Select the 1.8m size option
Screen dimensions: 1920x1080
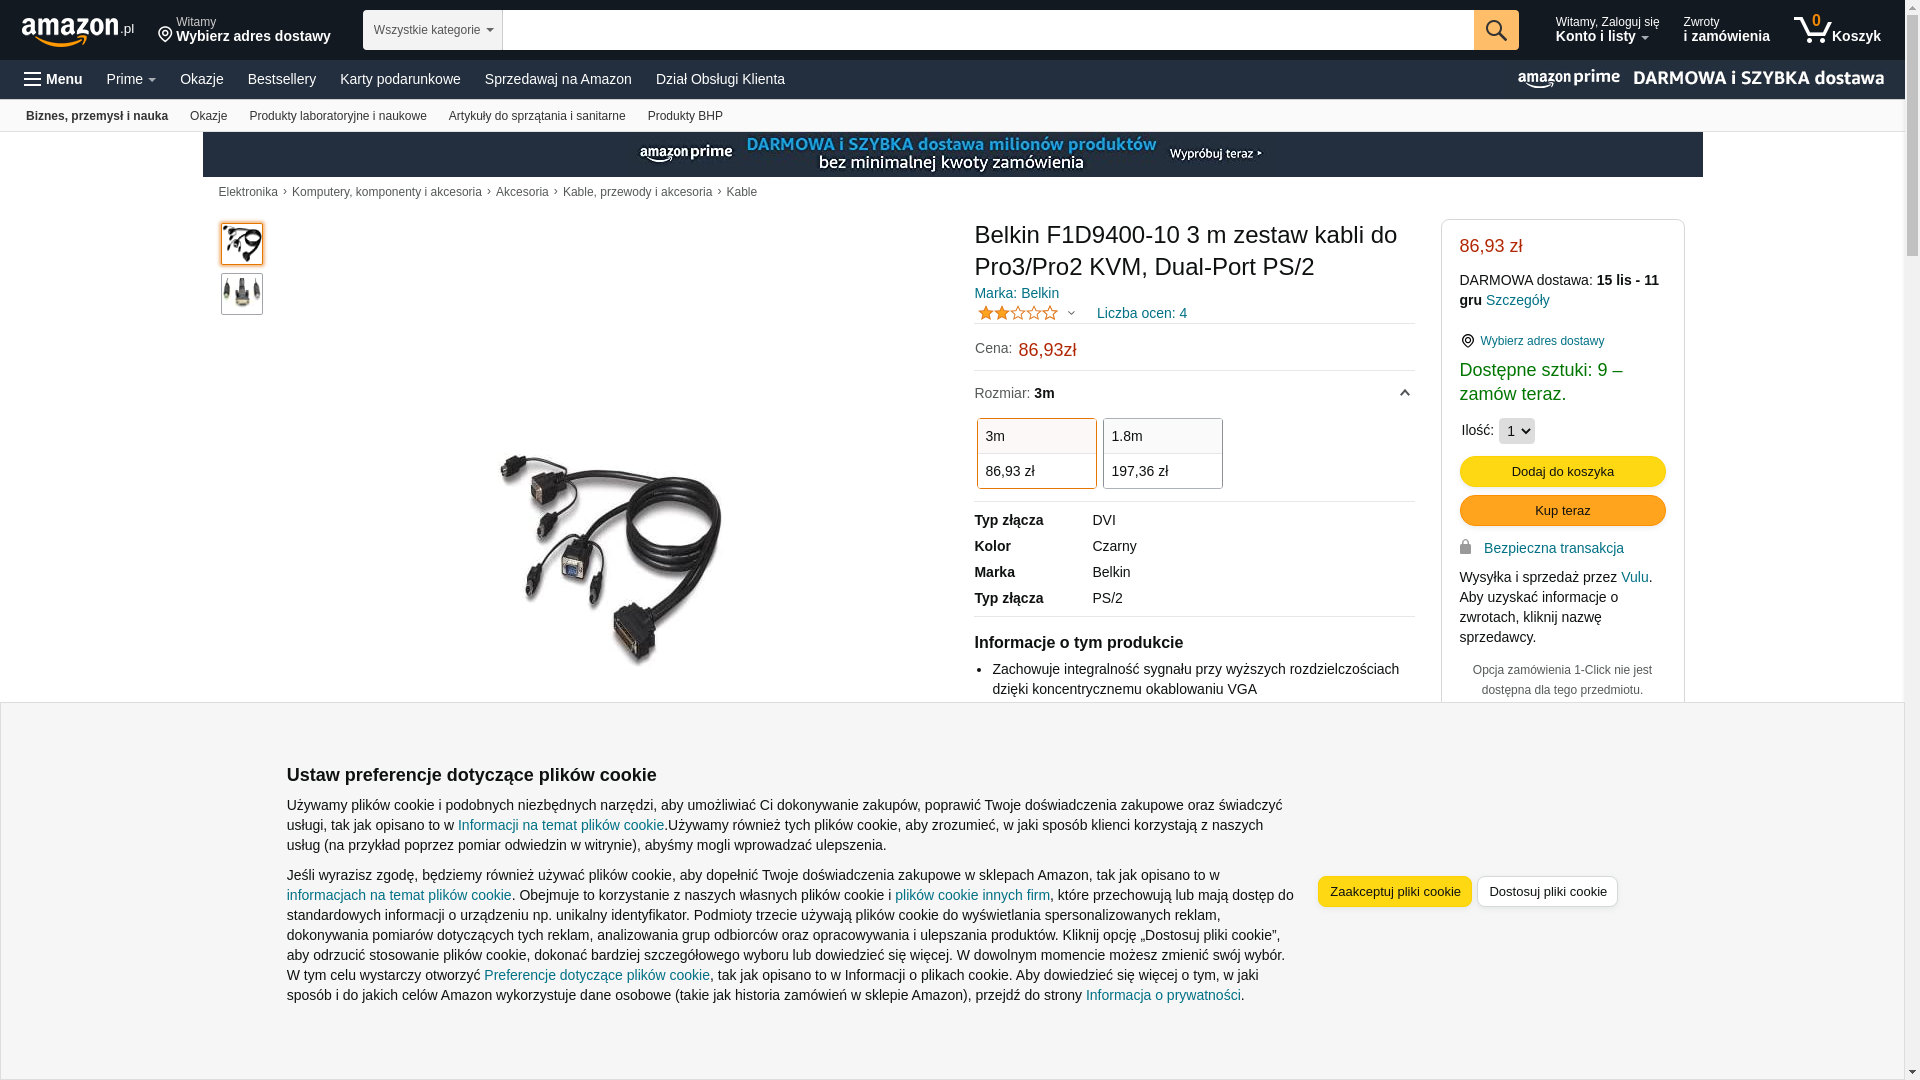pyautogui.click(x=1163, y=453)
